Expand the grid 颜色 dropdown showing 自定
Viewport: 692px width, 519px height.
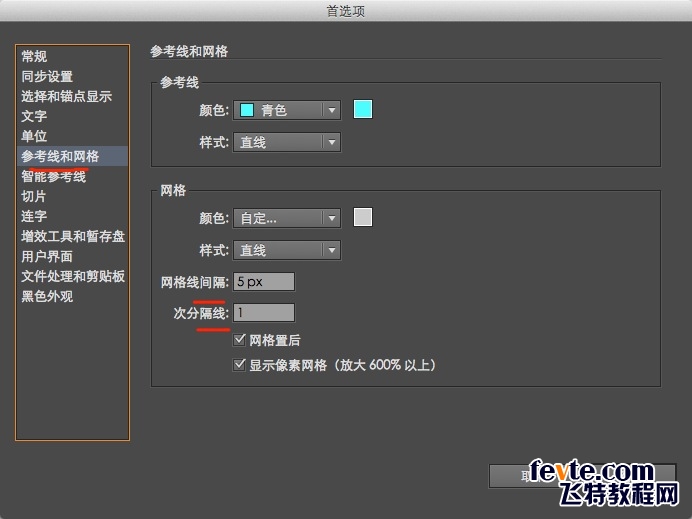click(x=287, y=218)
